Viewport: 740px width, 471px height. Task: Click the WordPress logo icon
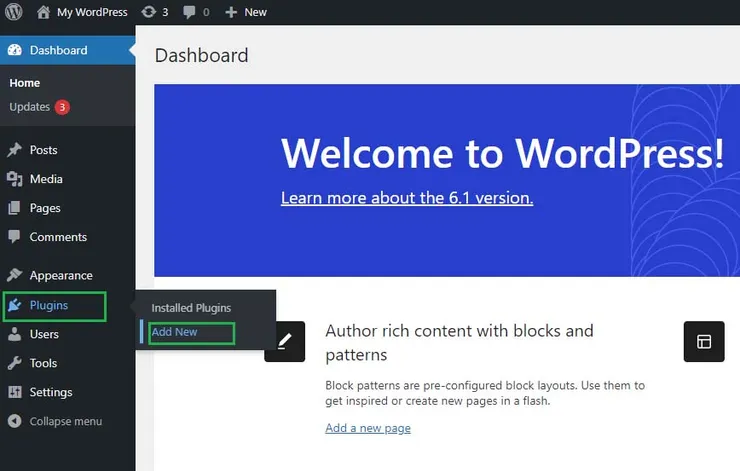(x=14, y=11)
